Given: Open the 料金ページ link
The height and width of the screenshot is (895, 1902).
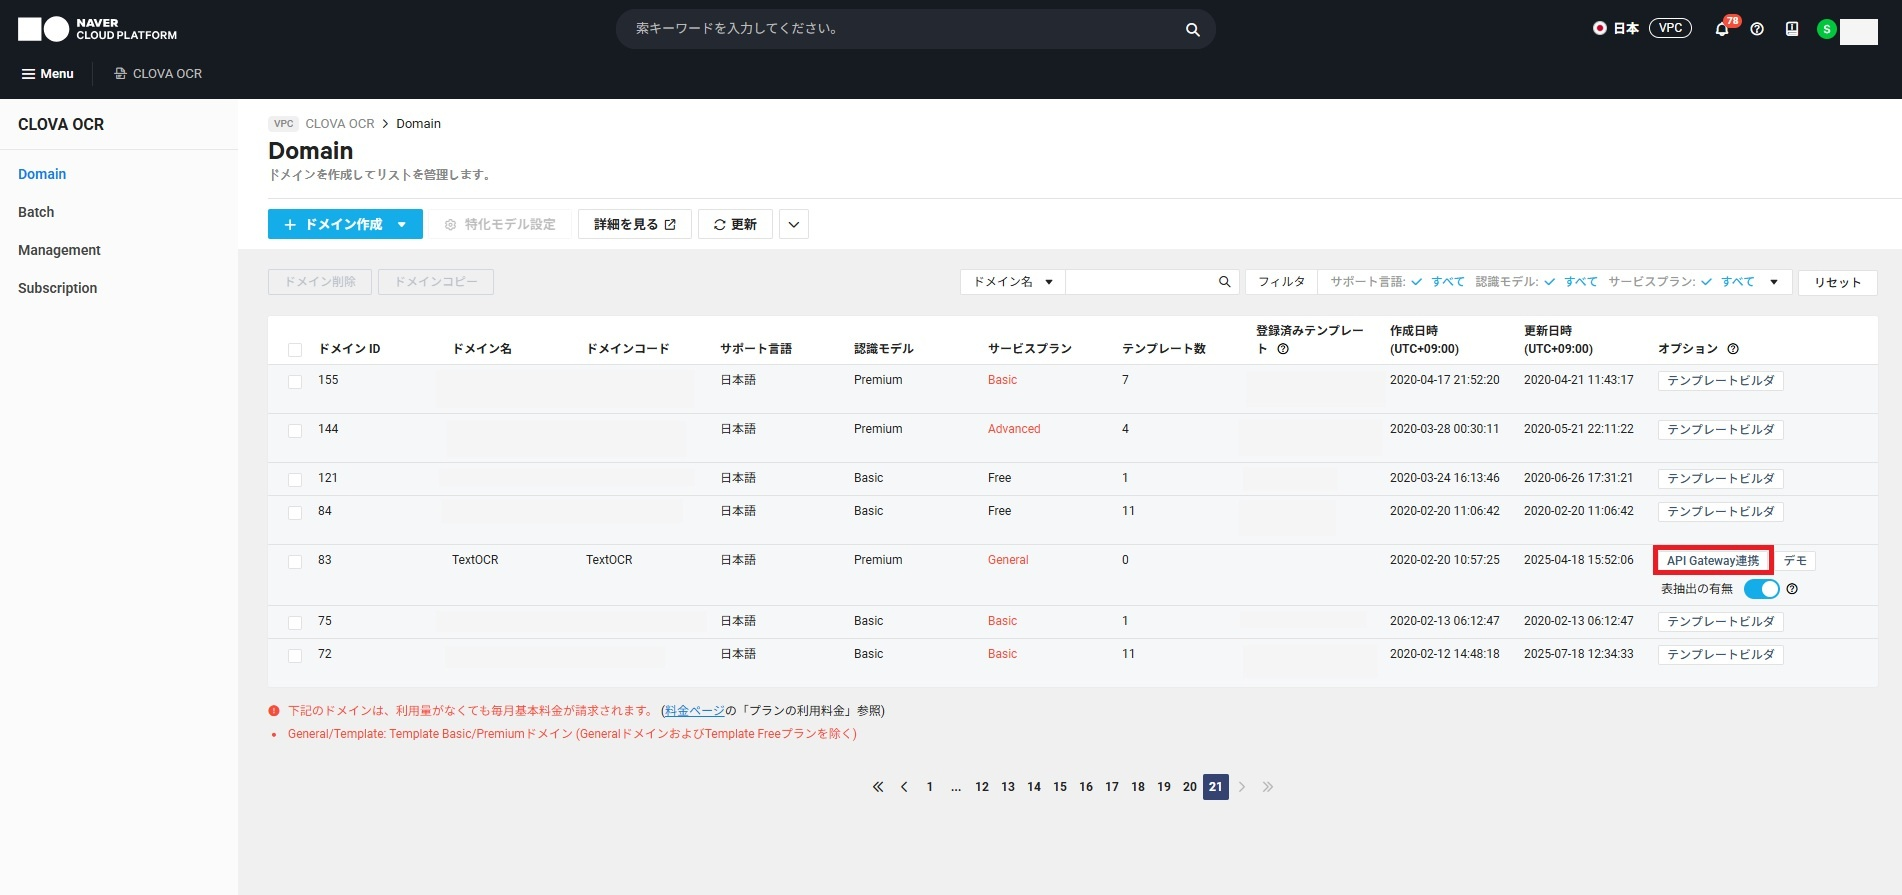Looking at the screenshot, I should (x=694, y=711).
